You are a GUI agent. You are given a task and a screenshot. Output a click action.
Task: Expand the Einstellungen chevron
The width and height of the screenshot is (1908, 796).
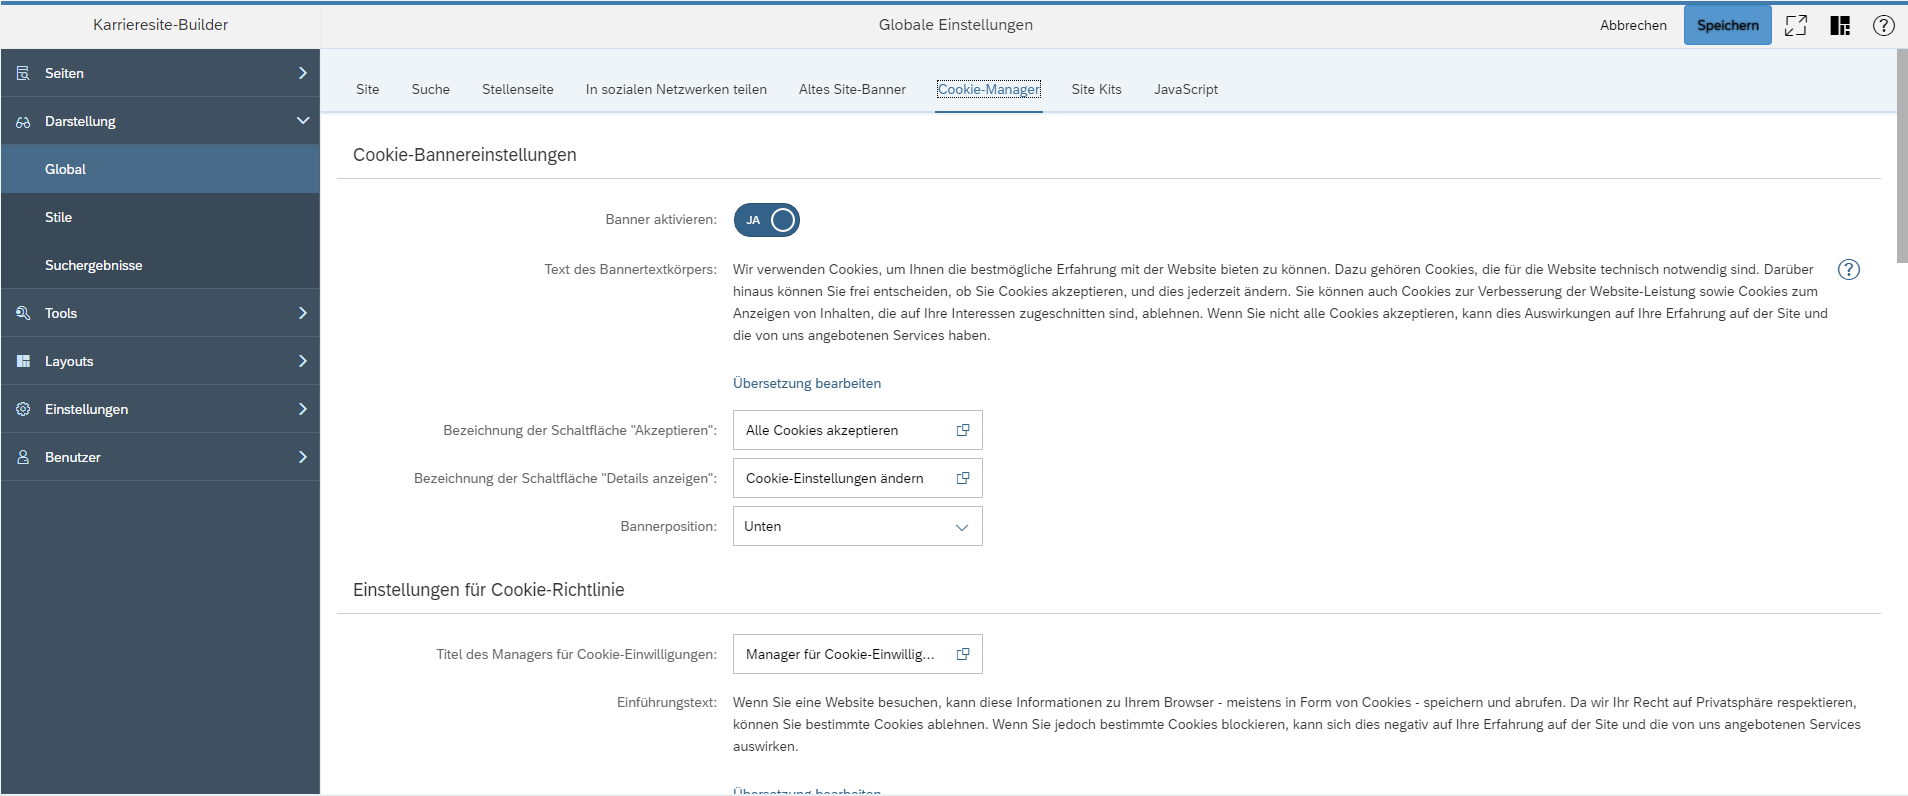tap(302, 409)
